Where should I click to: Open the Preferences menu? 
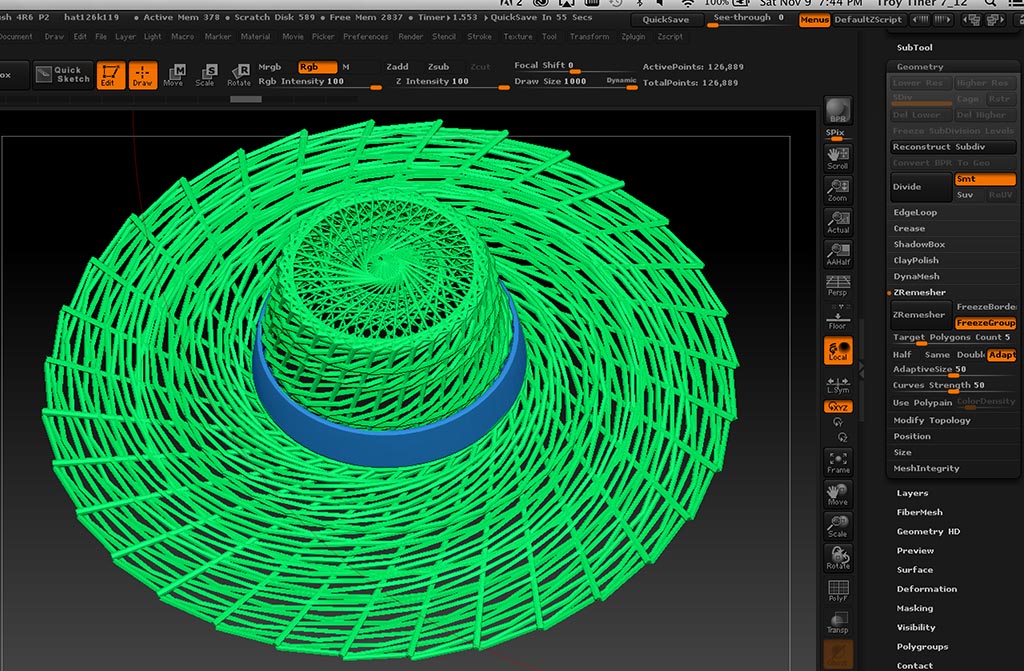pyautogui.click(x=366, y=37)
